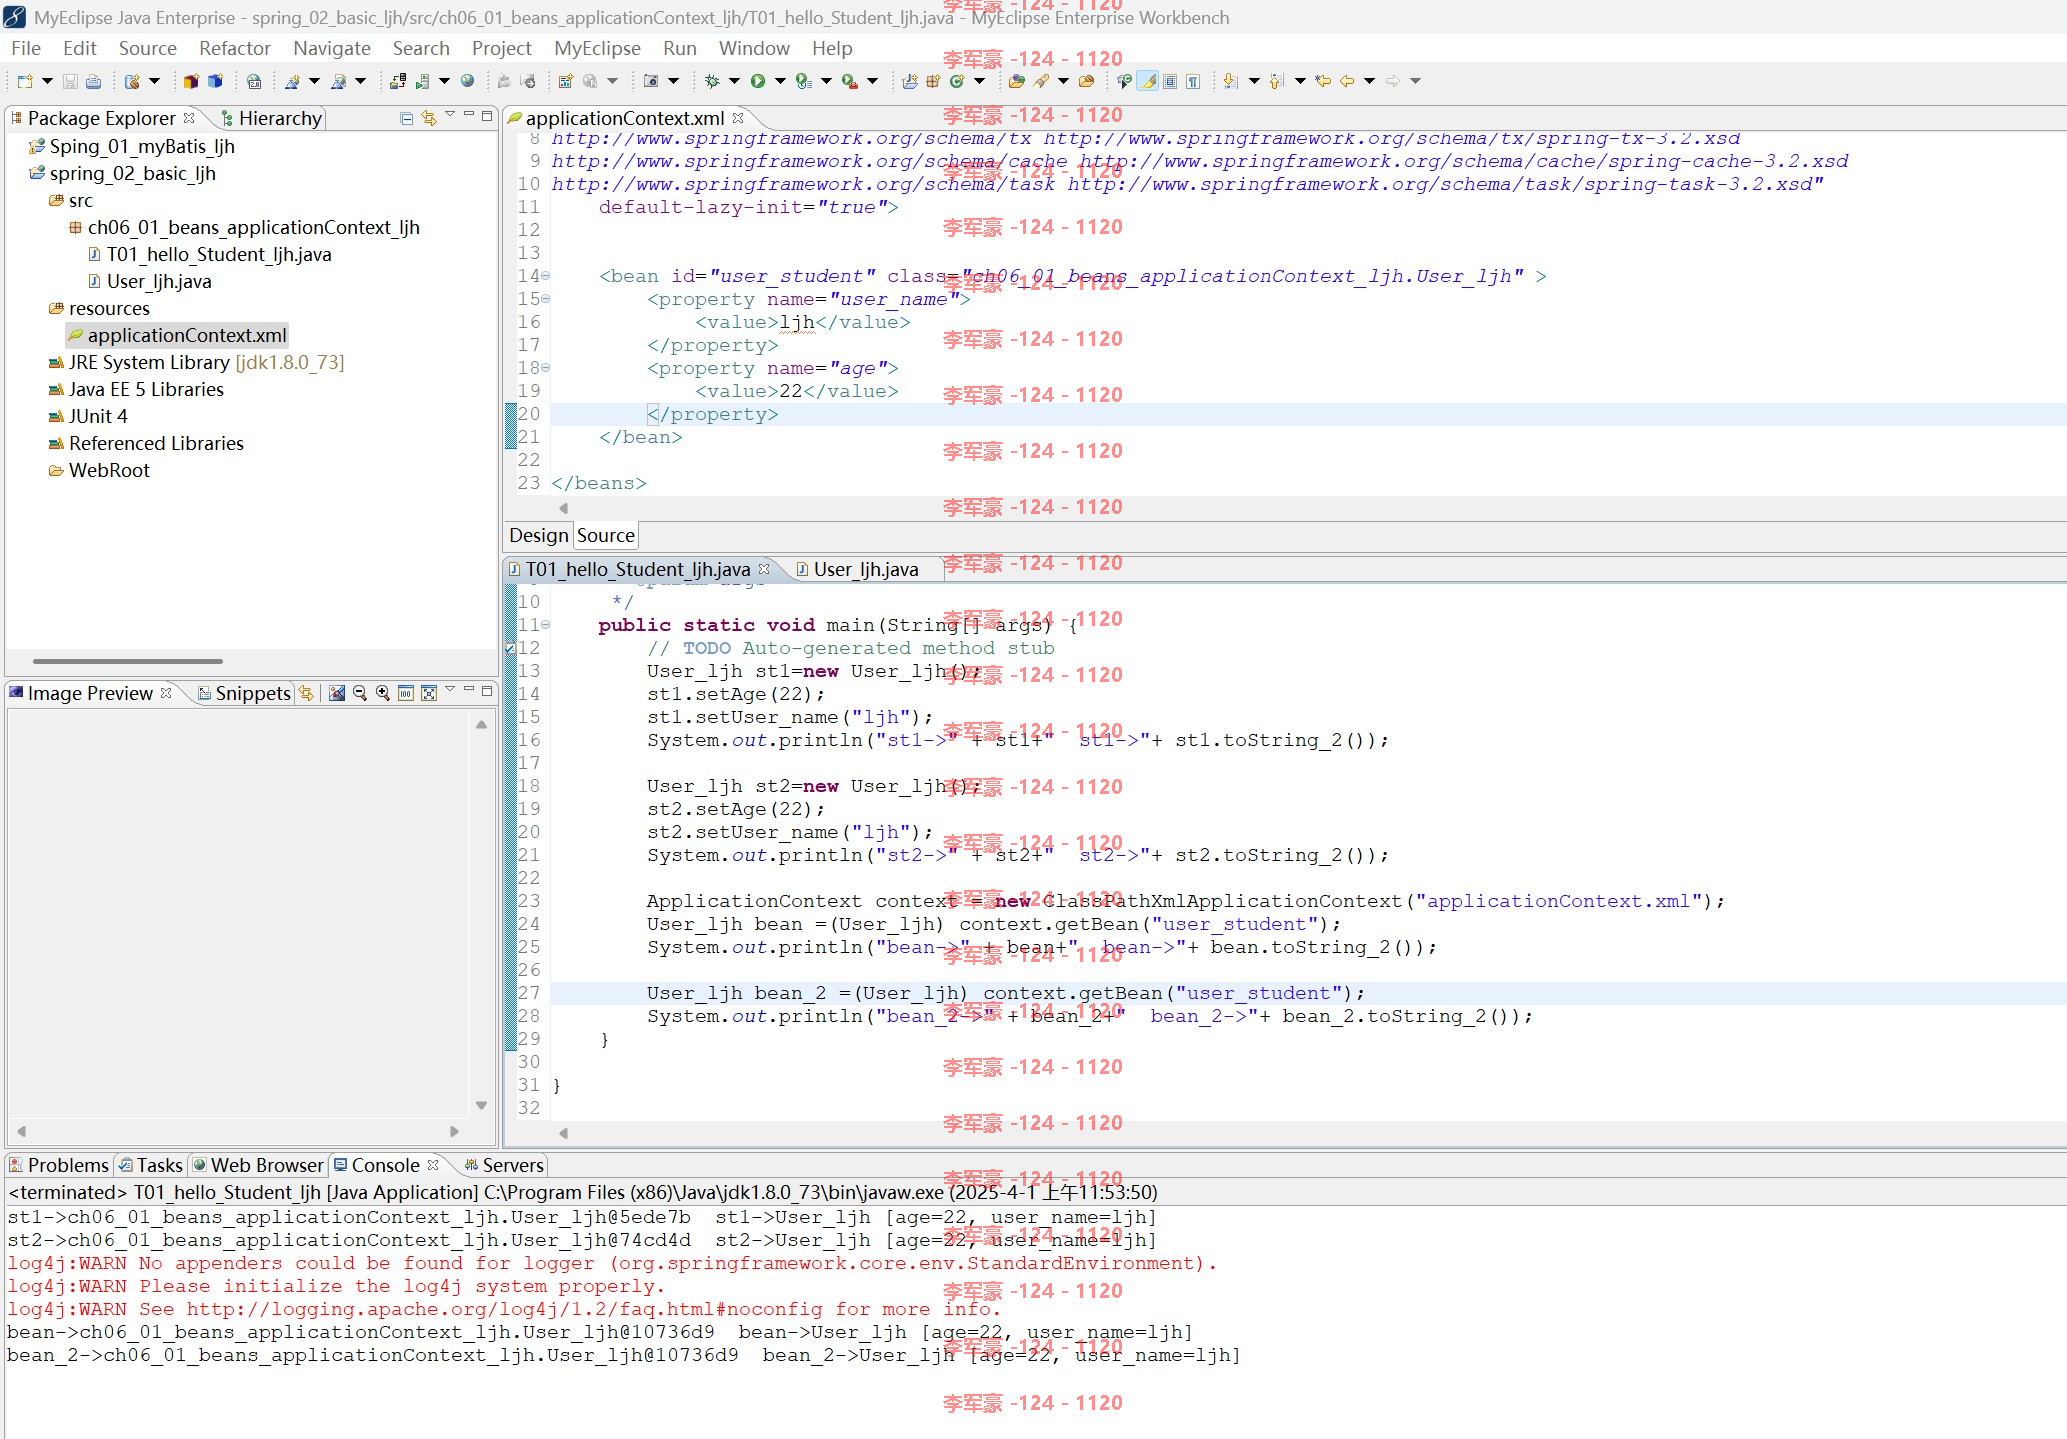Viewport: 2067px width, 1439px height.
Task: Click actual size 100 icon in Image Preview
Action: 406,693
